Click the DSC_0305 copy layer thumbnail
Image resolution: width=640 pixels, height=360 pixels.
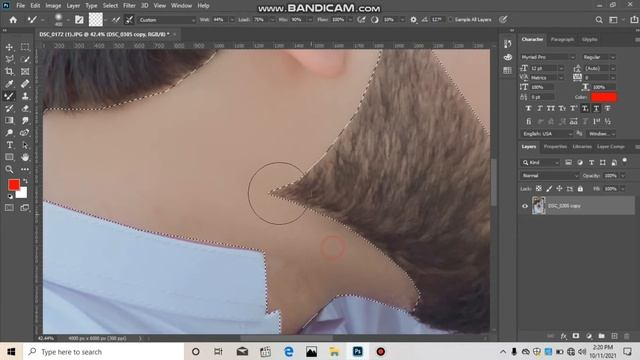point(538,205)
